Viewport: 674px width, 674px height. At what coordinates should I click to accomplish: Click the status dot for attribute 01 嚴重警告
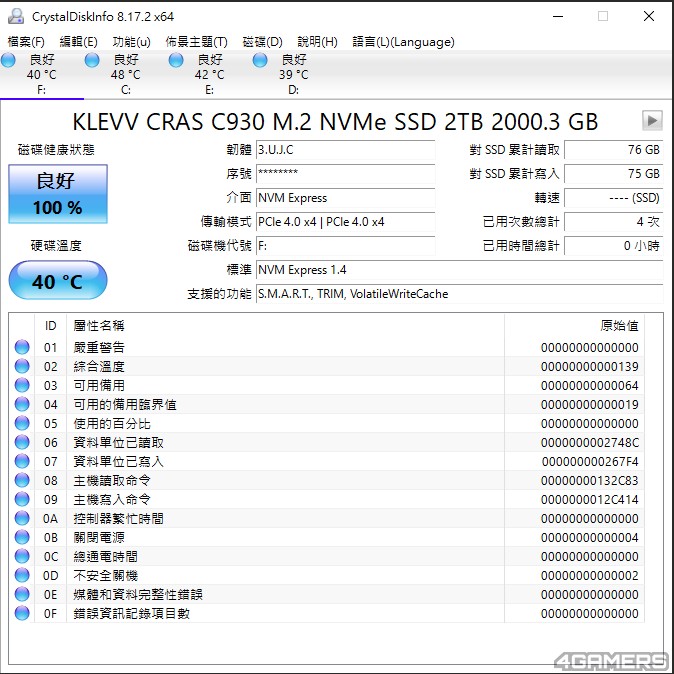point(22,347)
